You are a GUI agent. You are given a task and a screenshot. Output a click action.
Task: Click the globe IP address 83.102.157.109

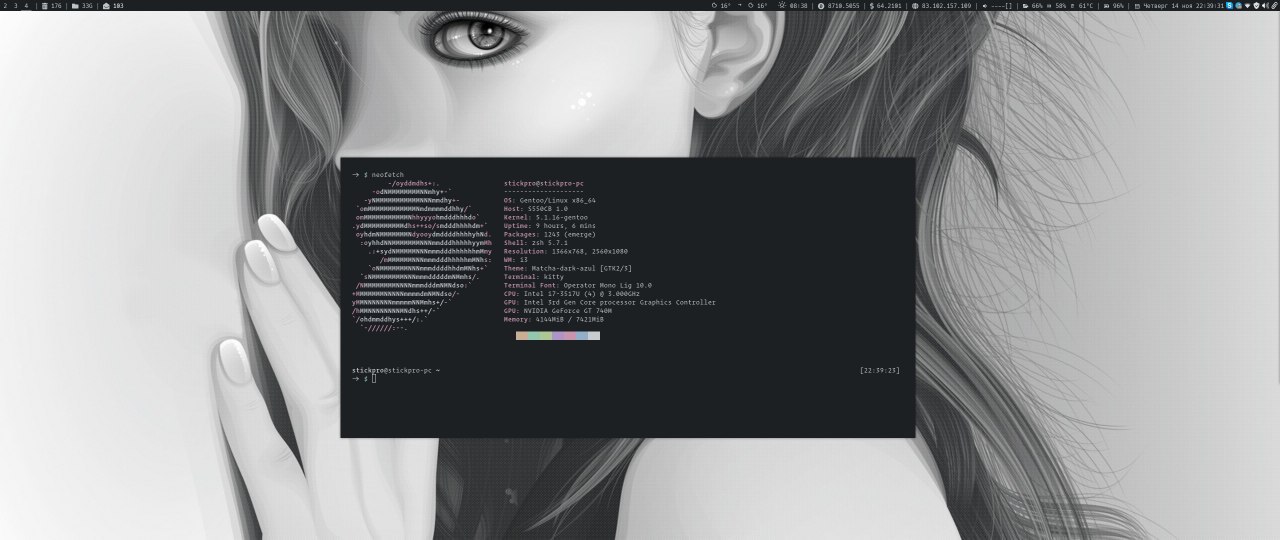coord(941,5)
